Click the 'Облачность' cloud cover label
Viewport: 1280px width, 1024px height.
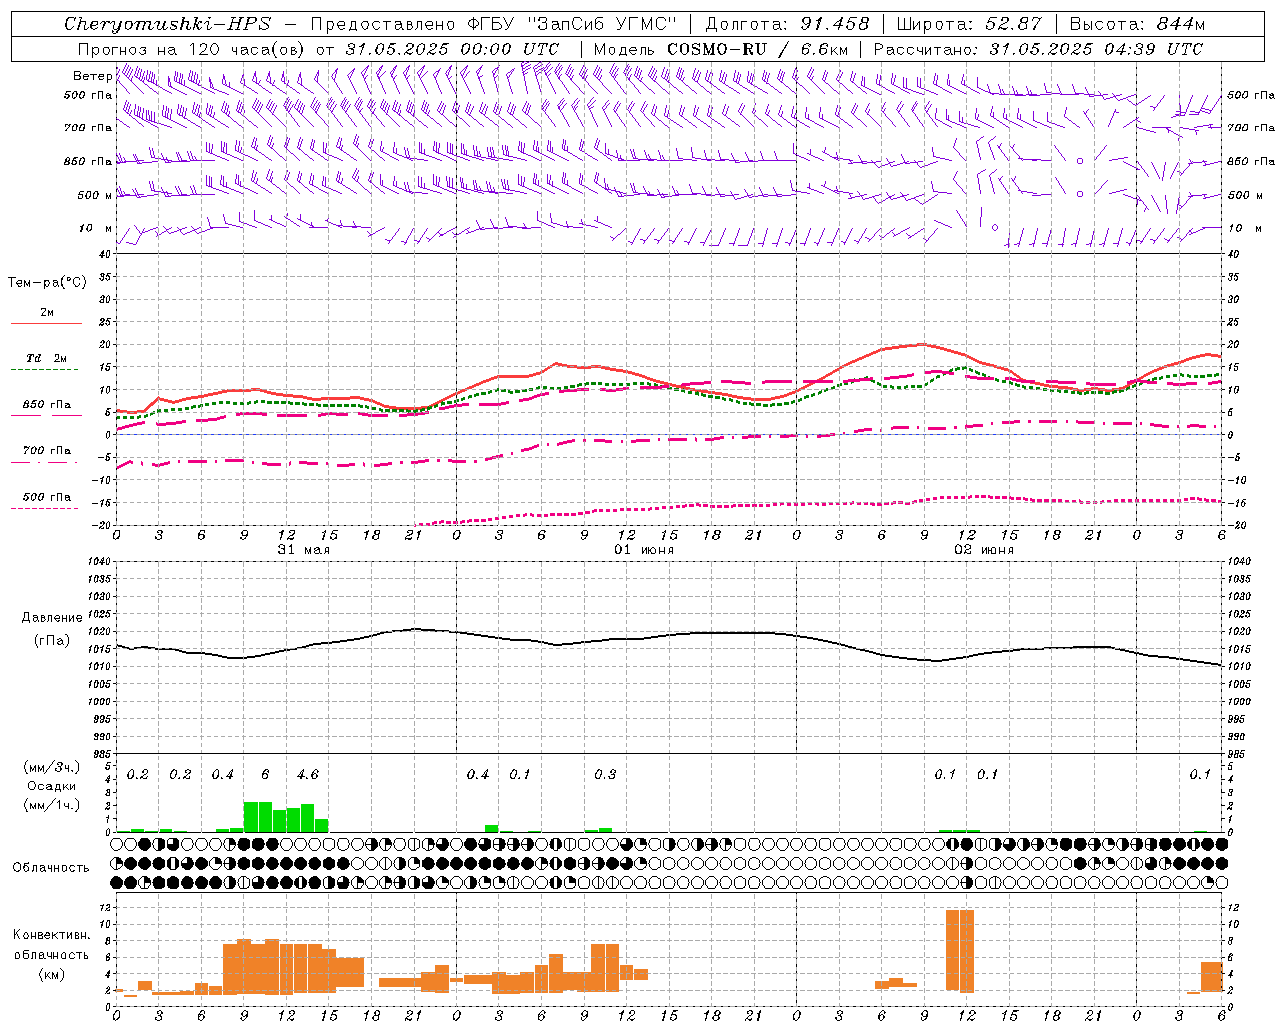point(51,867)
